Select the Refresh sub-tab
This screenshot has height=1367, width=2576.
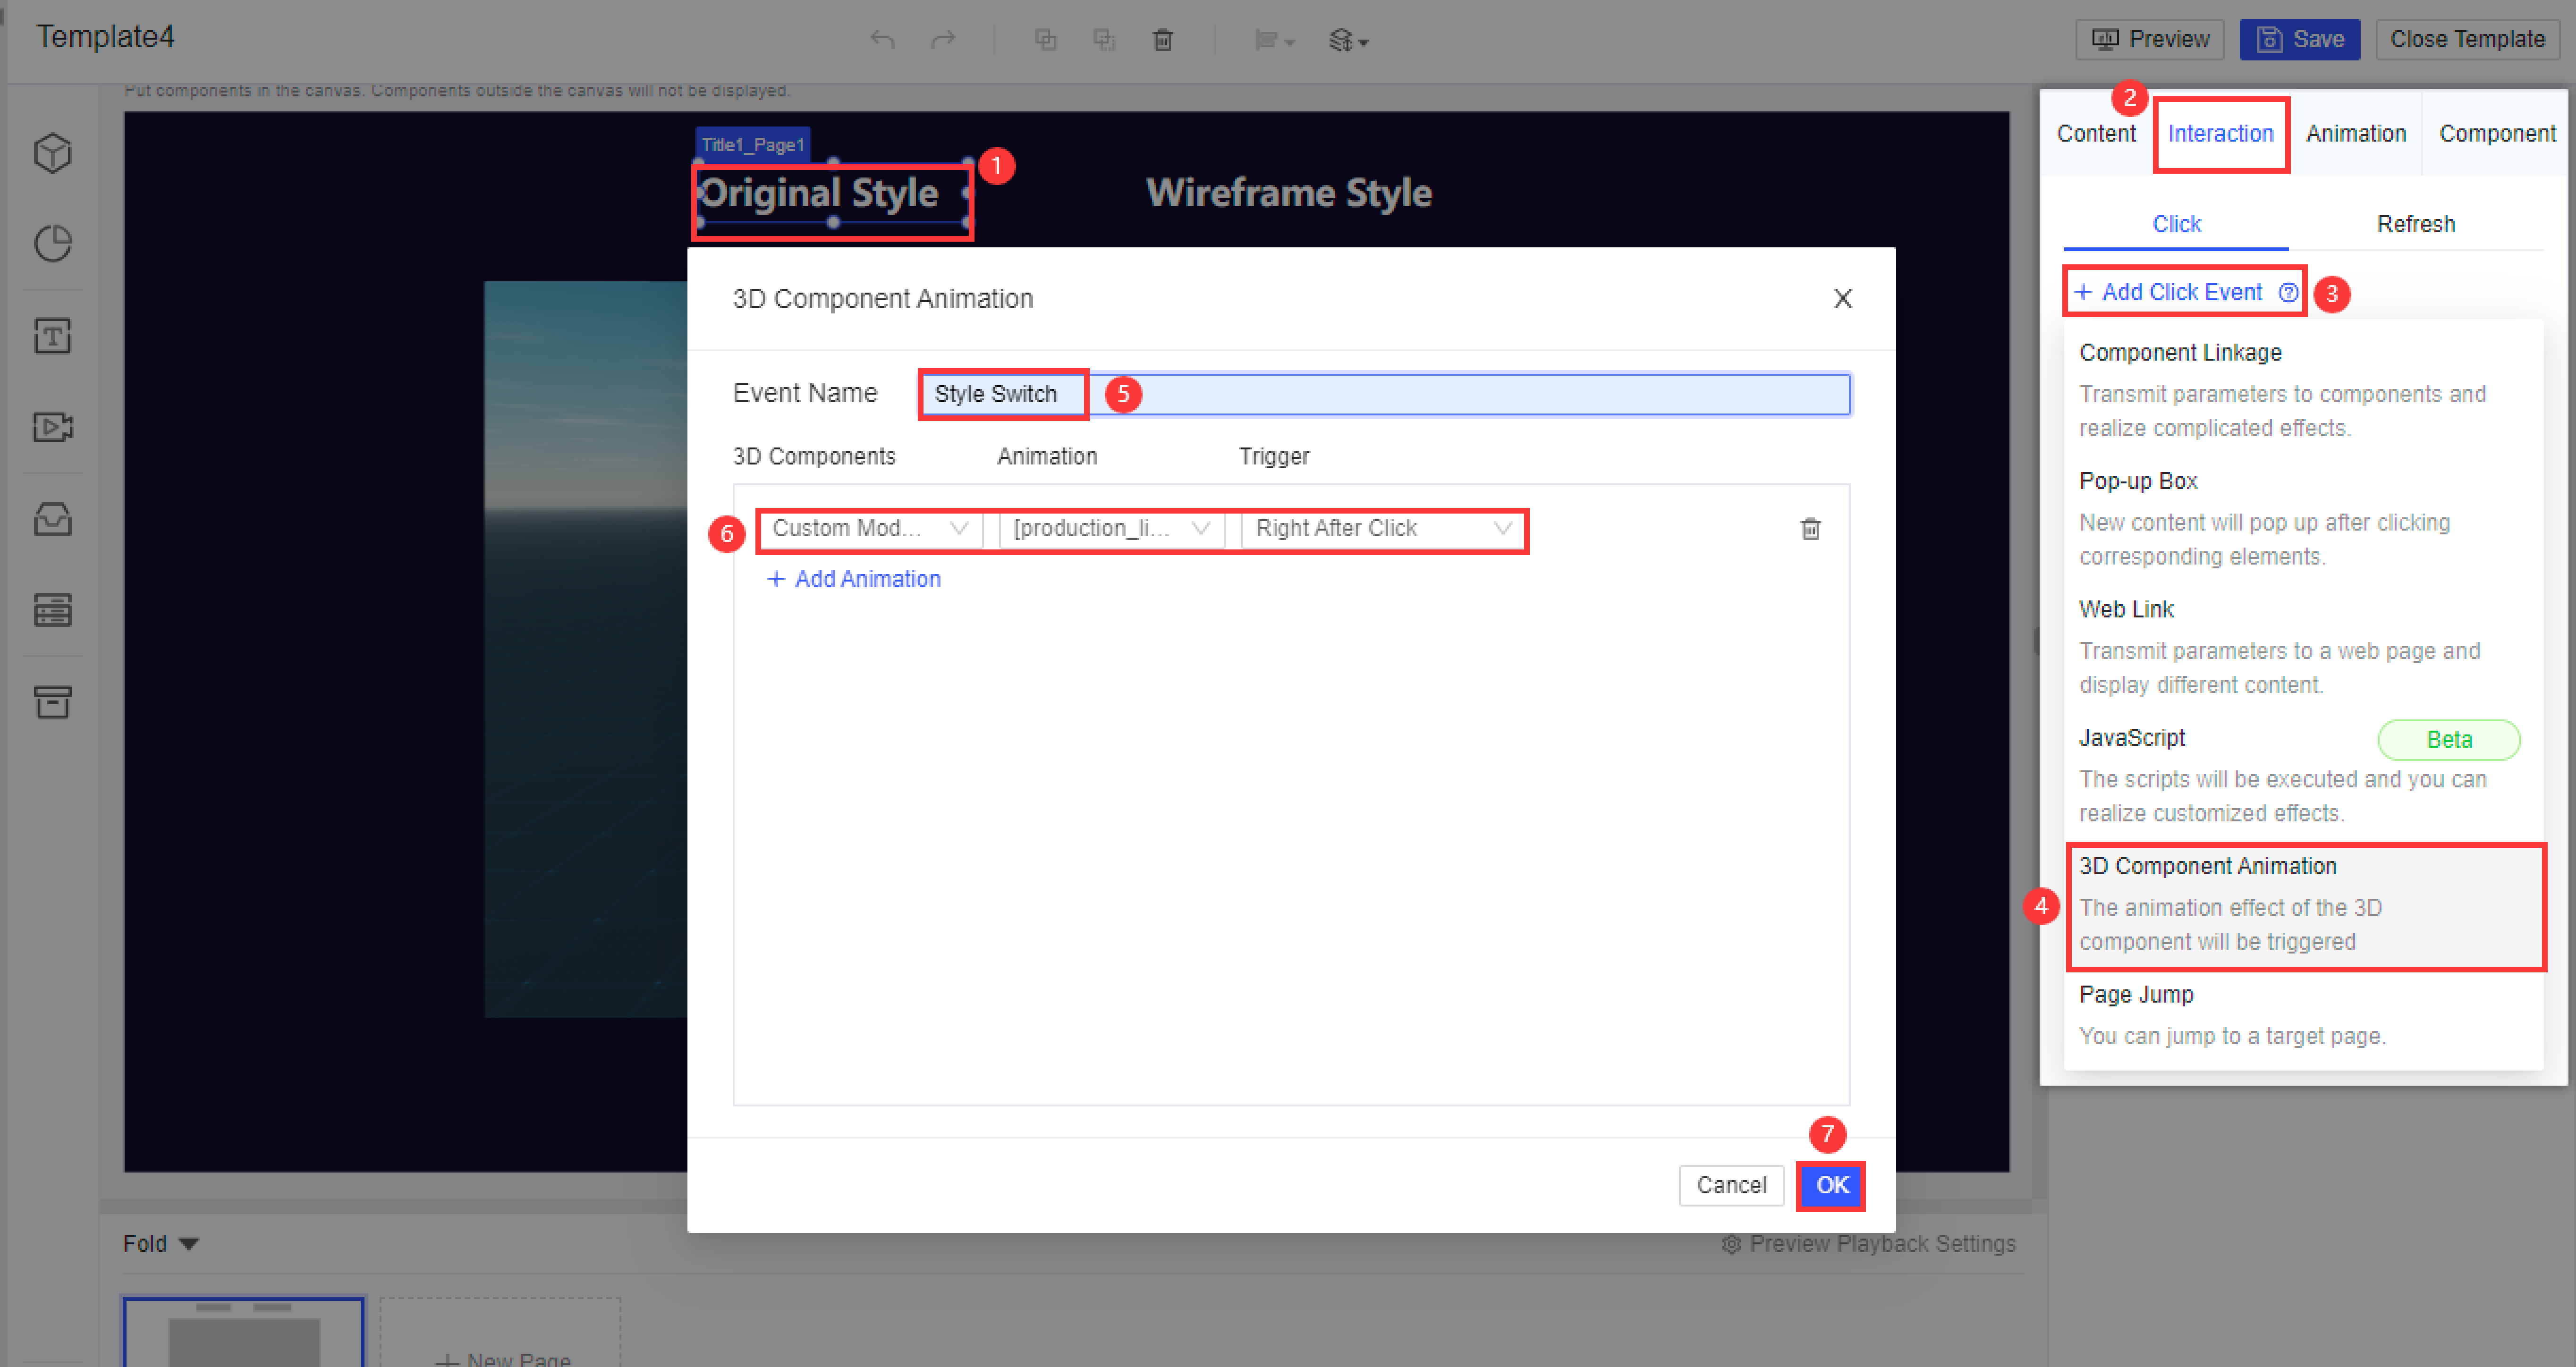coord(2415,224)
